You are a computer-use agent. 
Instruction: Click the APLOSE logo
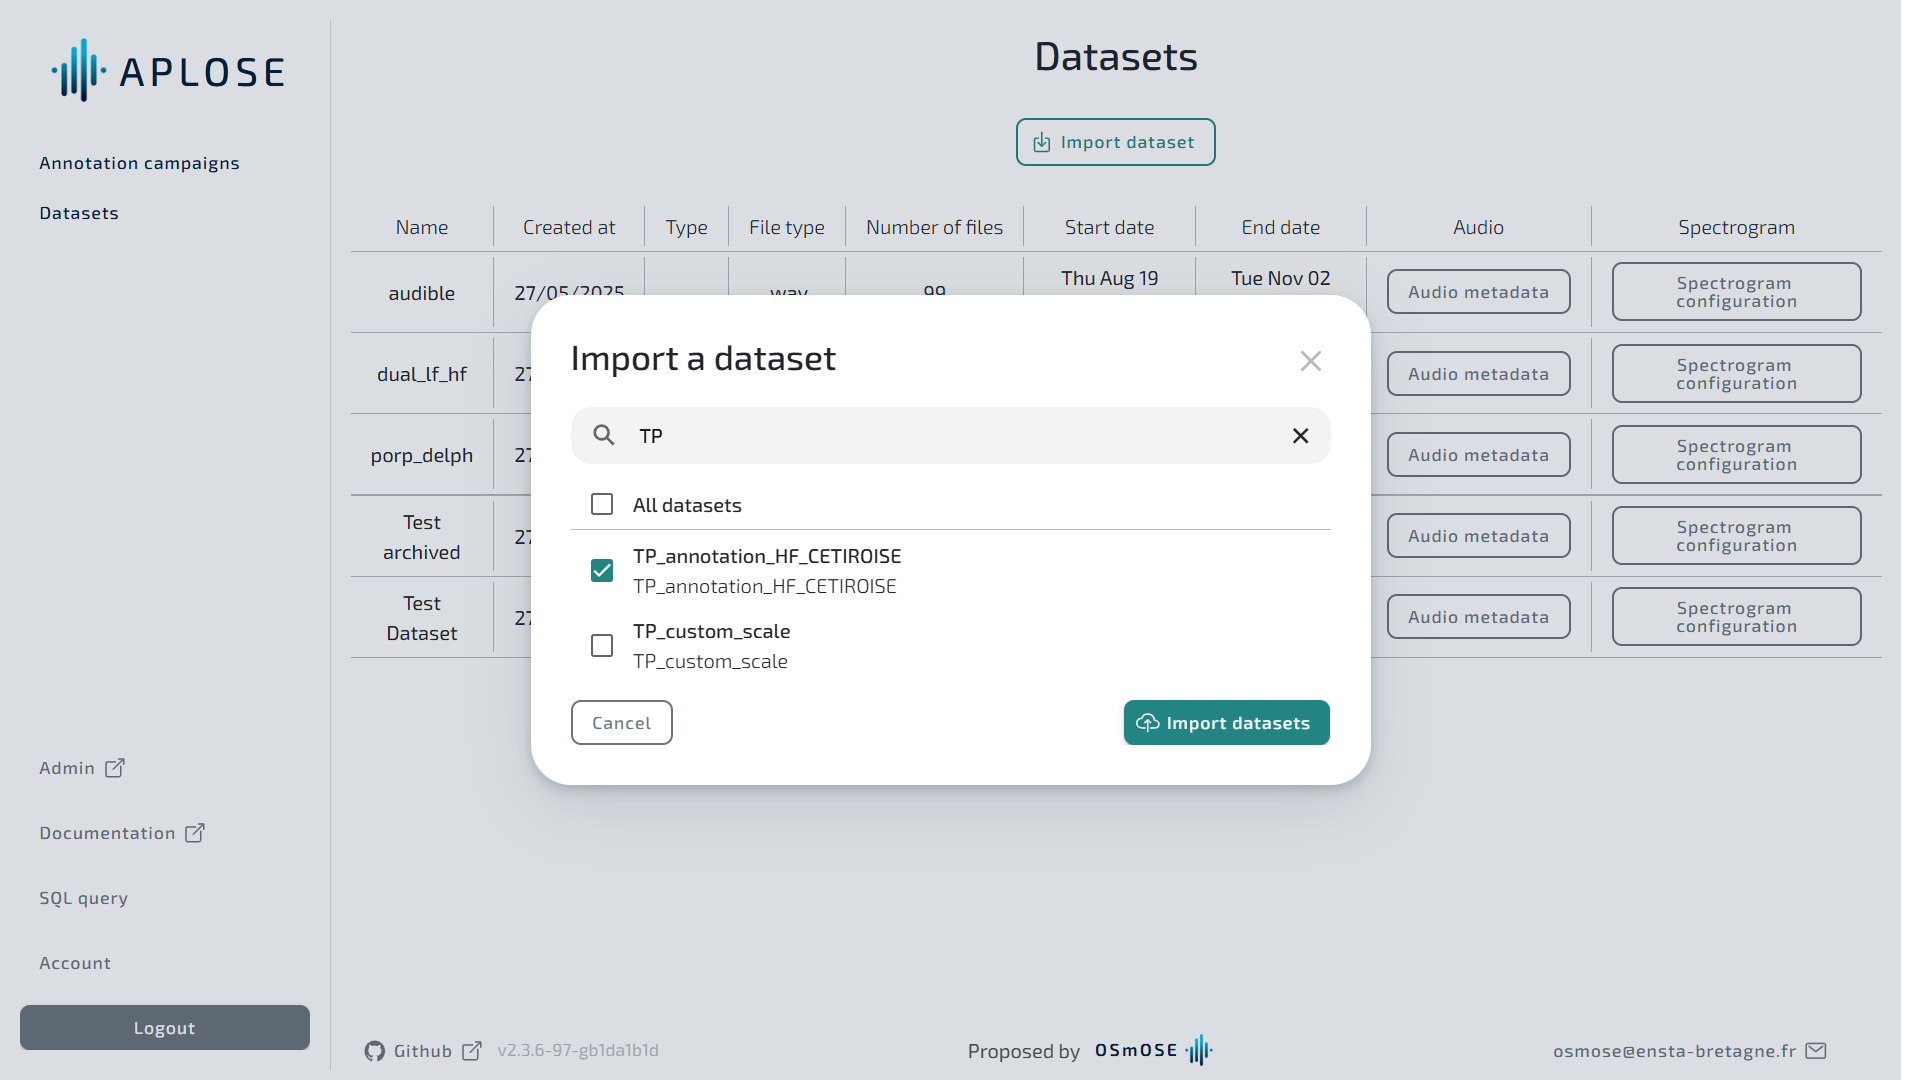(x=168, y=71)
